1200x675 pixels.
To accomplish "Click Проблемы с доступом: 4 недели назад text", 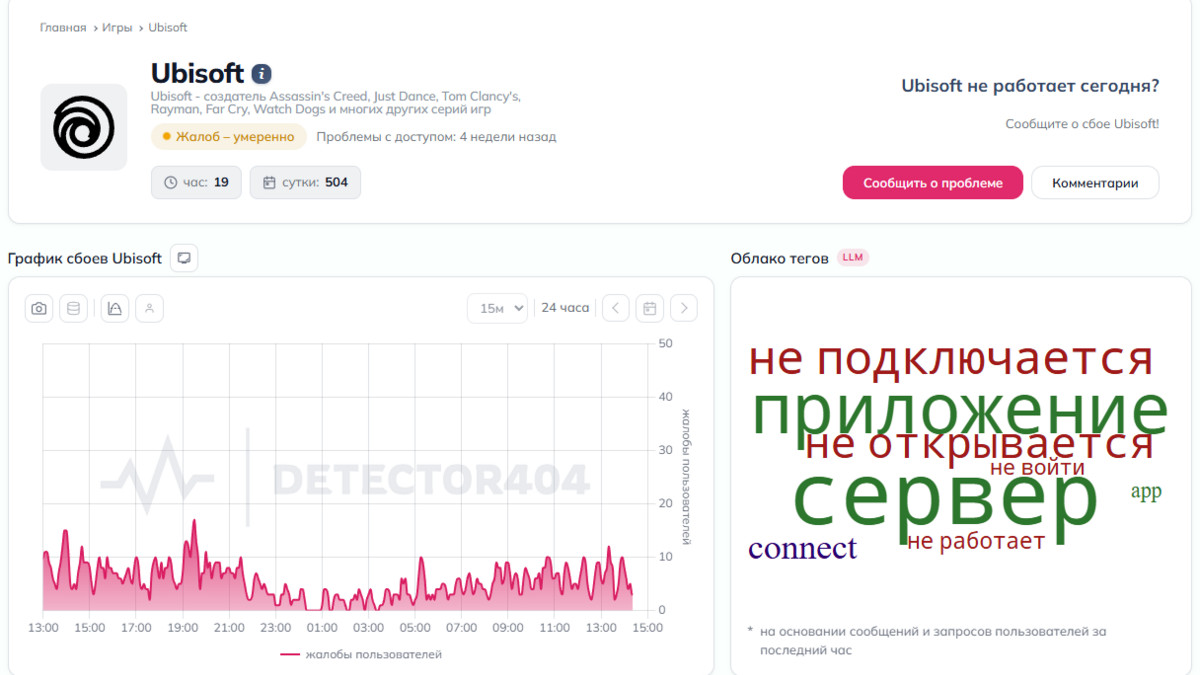I will [x=436, y=137].
